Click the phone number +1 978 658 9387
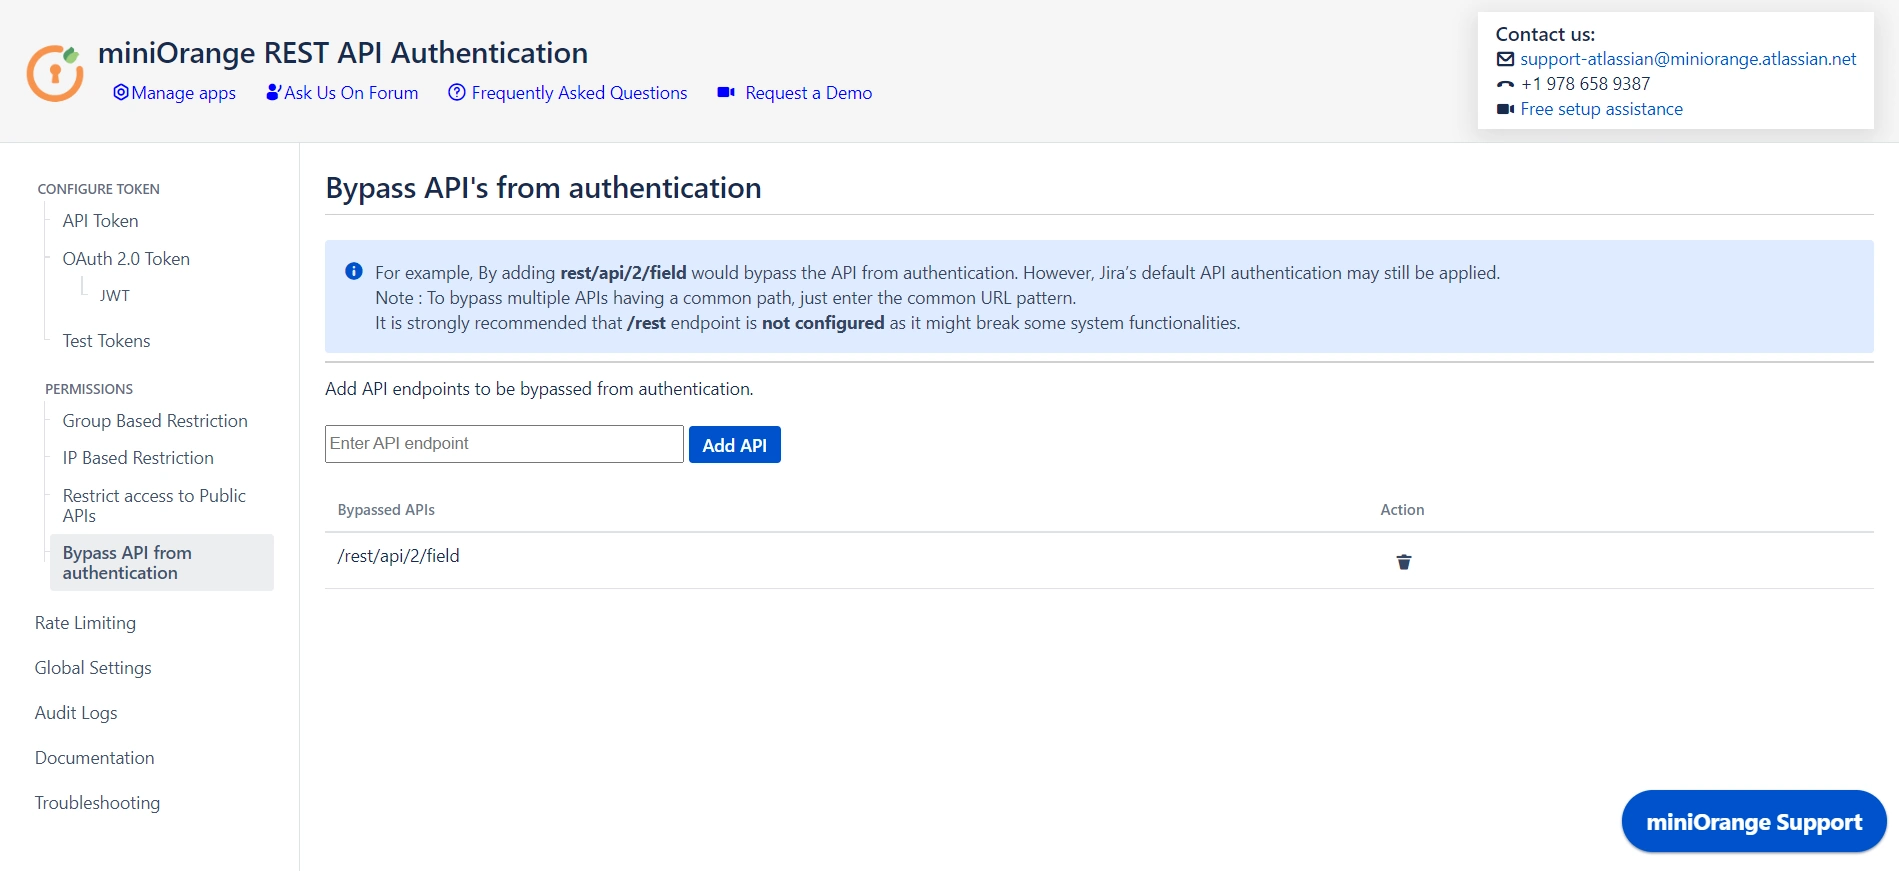The width and height of the screenshot is (1899, 871). [1585, 84]
